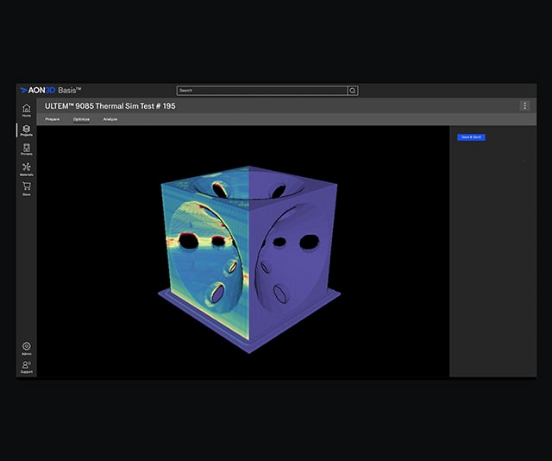Open the Store shopping cart icon
Screen dimensions: 552x461
click(26, 188)
